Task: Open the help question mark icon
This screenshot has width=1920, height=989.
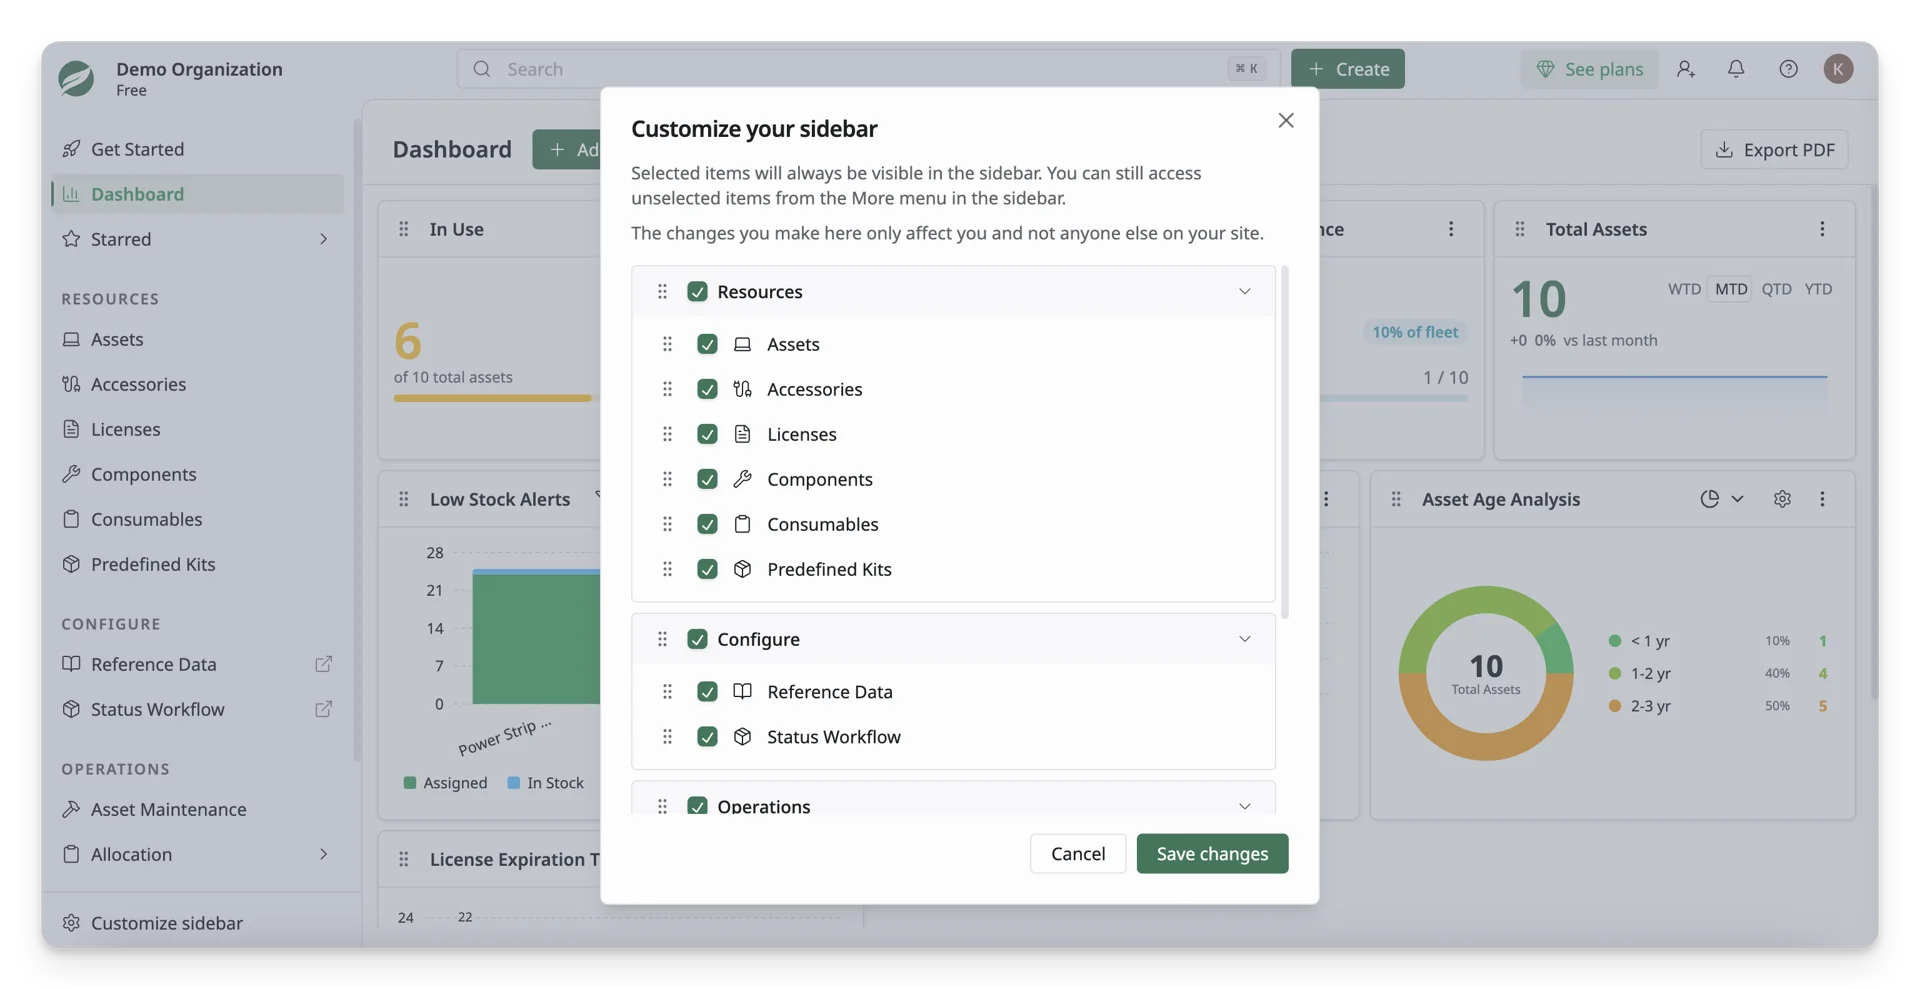Action: [1788, 69]
